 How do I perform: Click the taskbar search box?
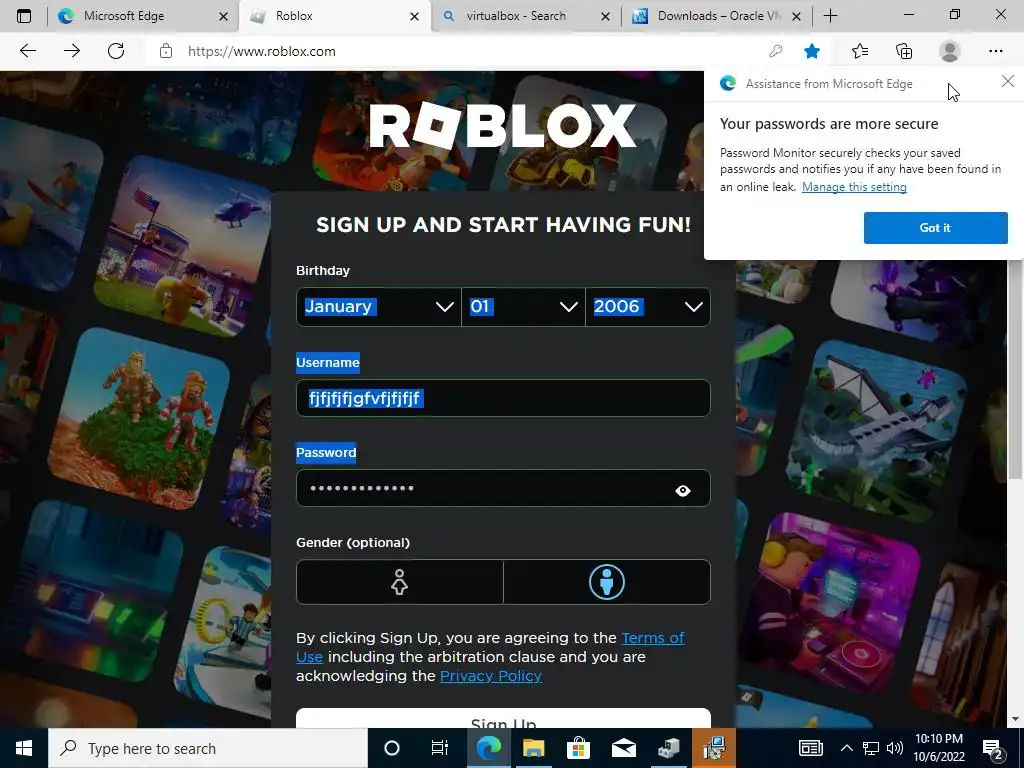point(208,748)
